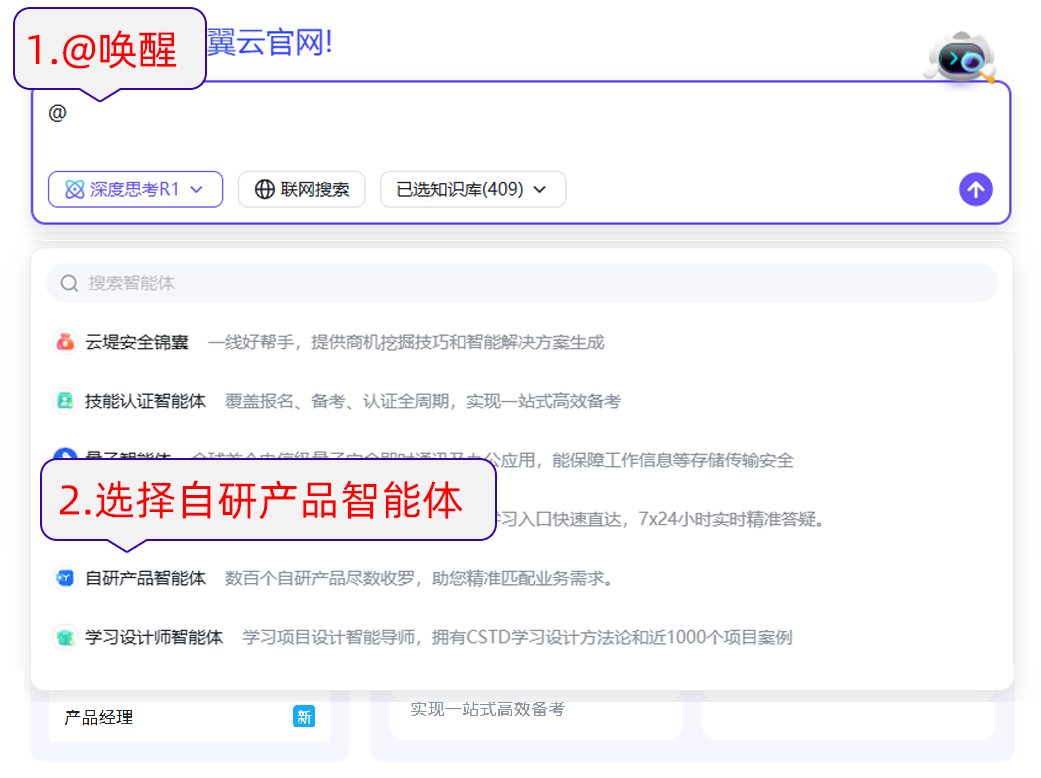1041x778 pixels.
Task: Click the 1.@唤醒 callout bubble
Action: click(110, 47)
